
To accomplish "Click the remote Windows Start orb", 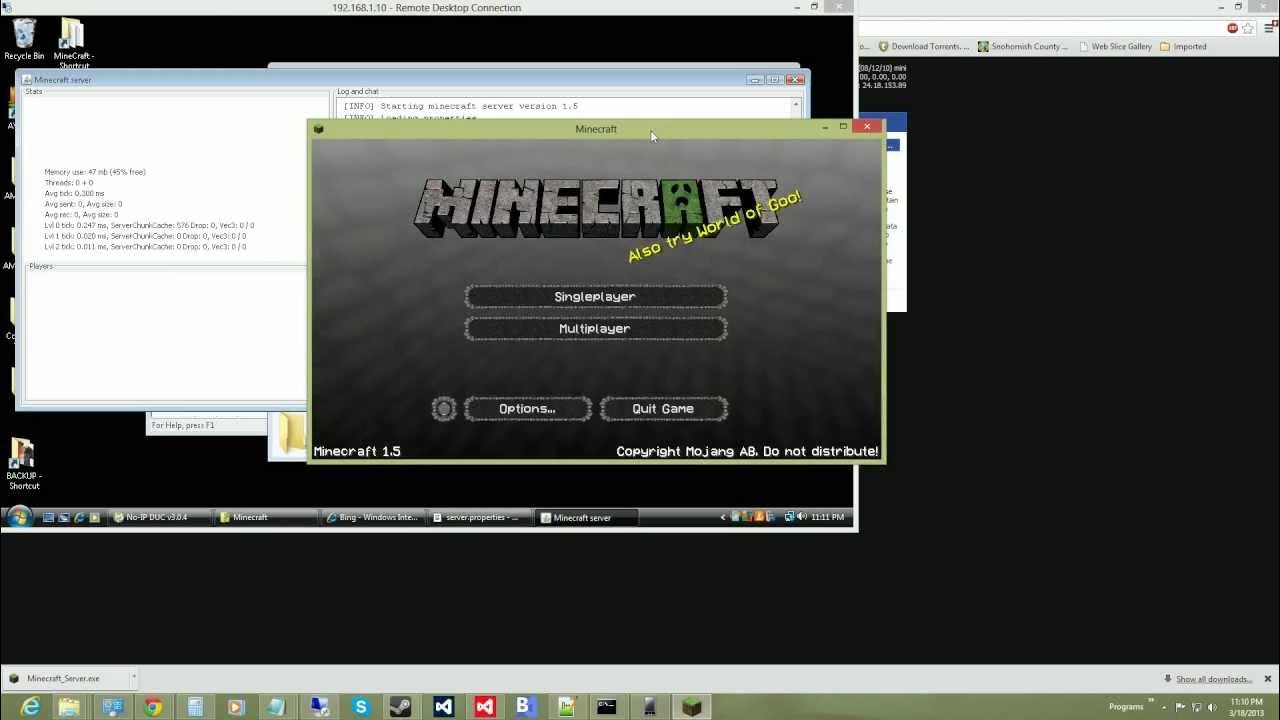I will 19,517.
